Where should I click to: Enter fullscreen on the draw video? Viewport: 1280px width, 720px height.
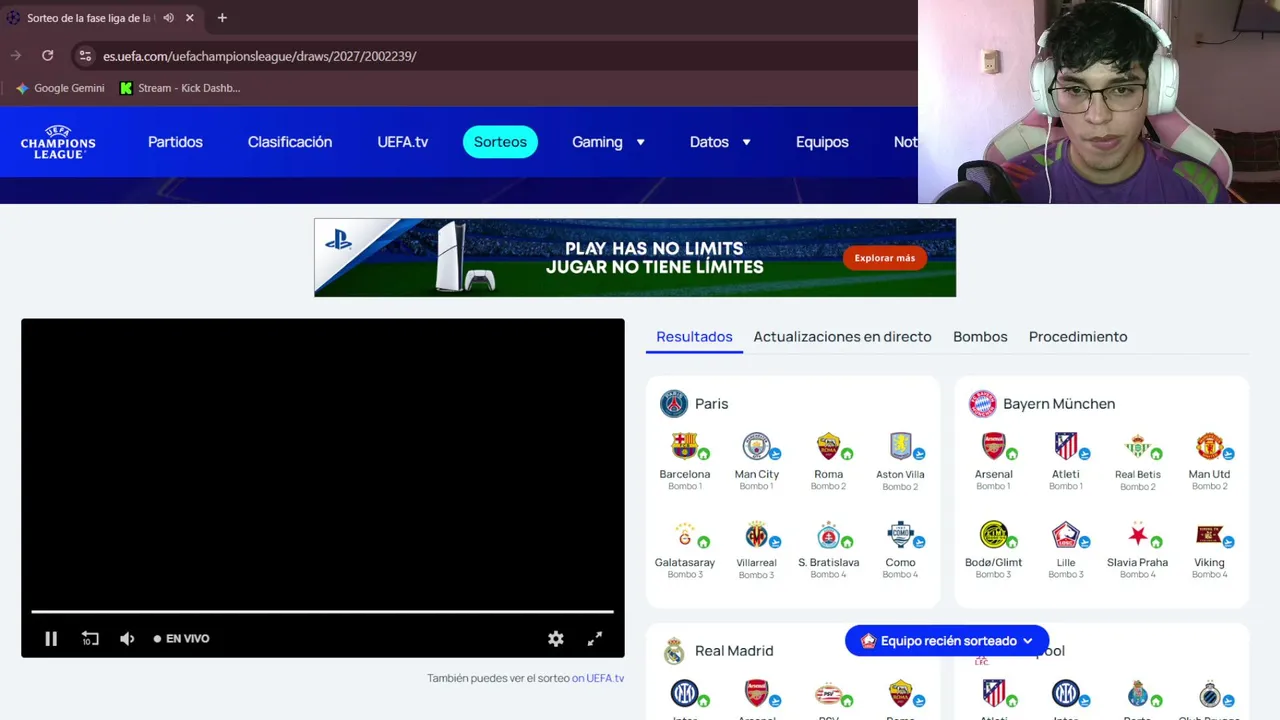[x=595, y=639]
